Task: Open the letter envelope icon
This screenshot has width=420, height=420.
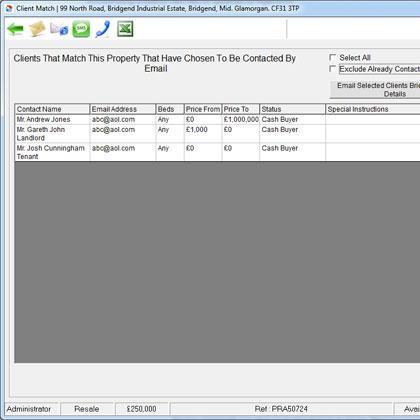Action: pyautogui.click(x=37, y=29)
